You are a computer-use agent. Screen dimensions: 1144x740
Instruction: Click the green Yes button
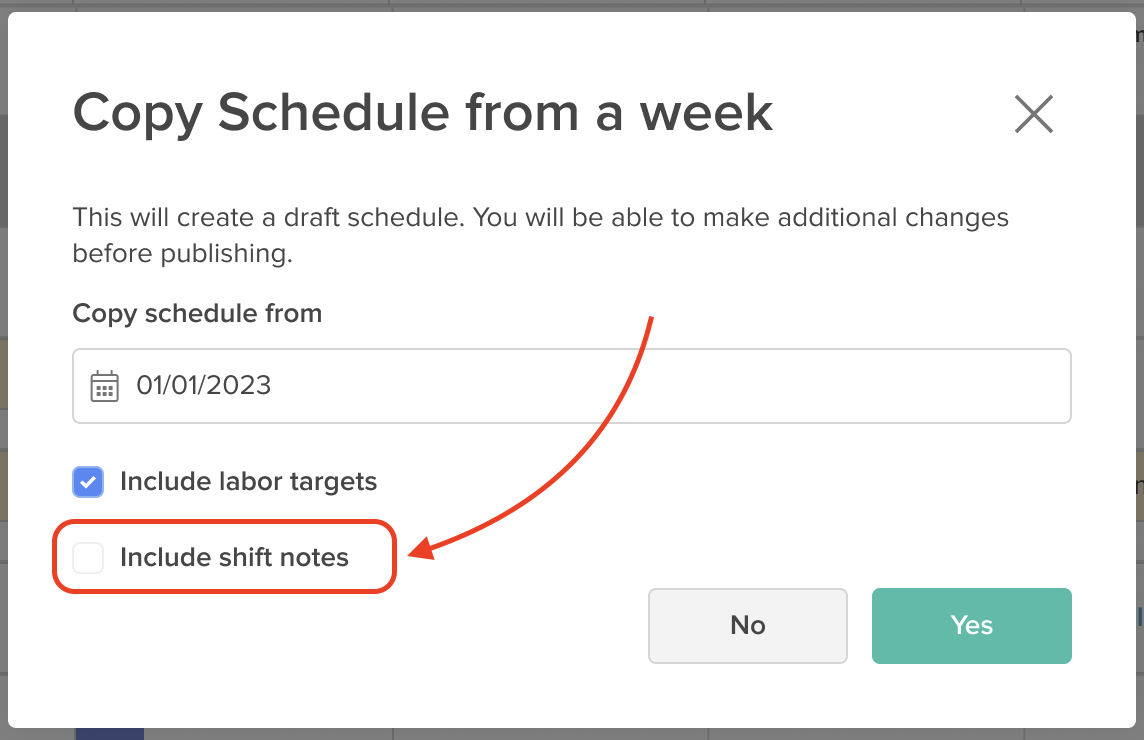[971, 625]
